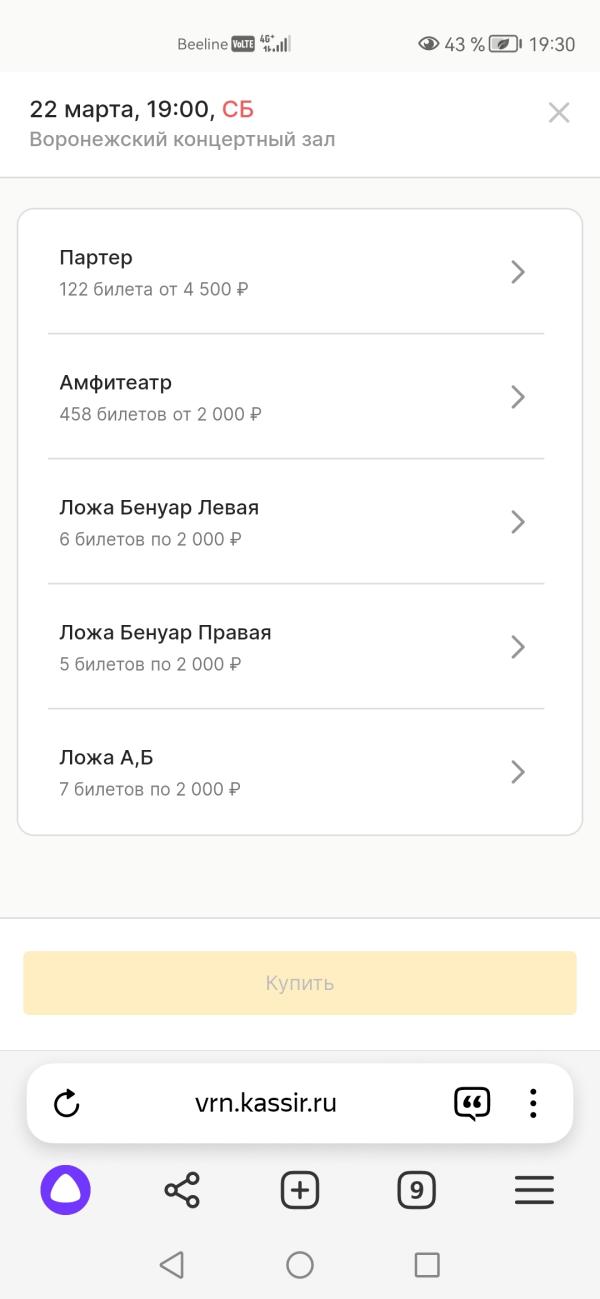Open the three-dot page options menu

click(533, 1104)
